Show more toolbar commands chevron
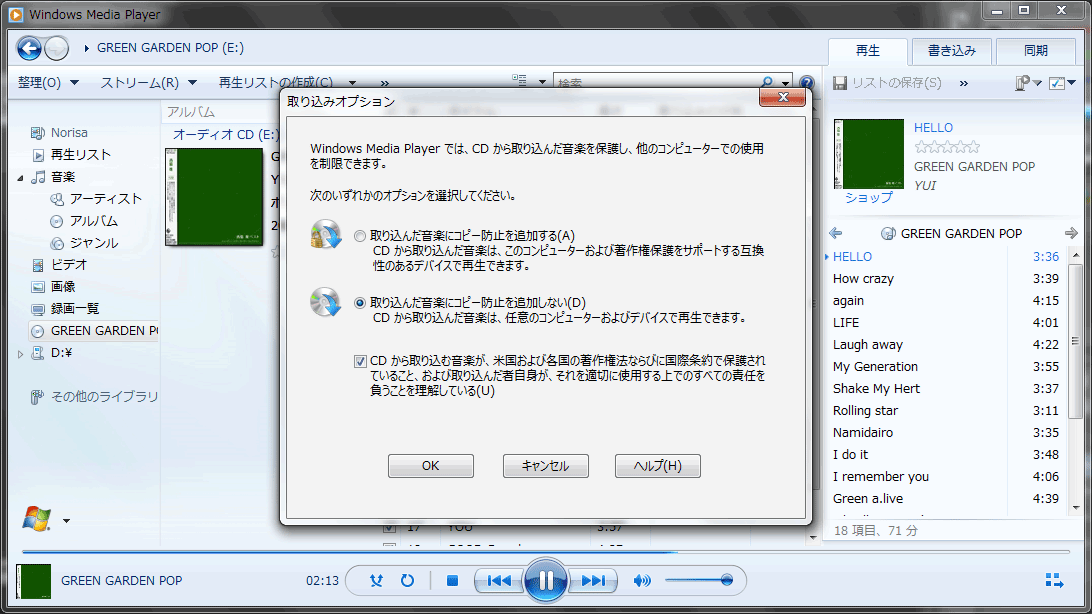This screenshot has height=614, width=1092. pyautogui.click(x=384, y=83)
